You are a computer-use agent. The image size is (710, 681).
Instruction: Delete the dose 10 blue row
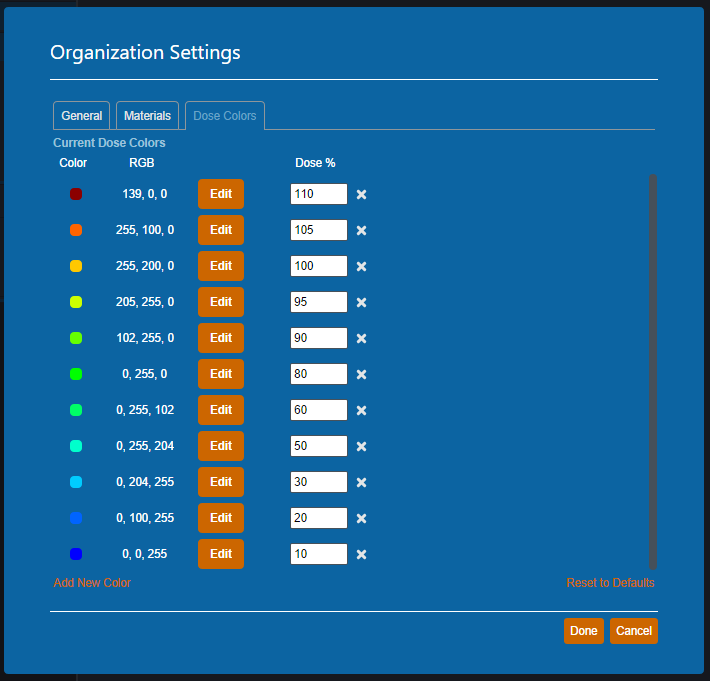[x=361, y=554]
